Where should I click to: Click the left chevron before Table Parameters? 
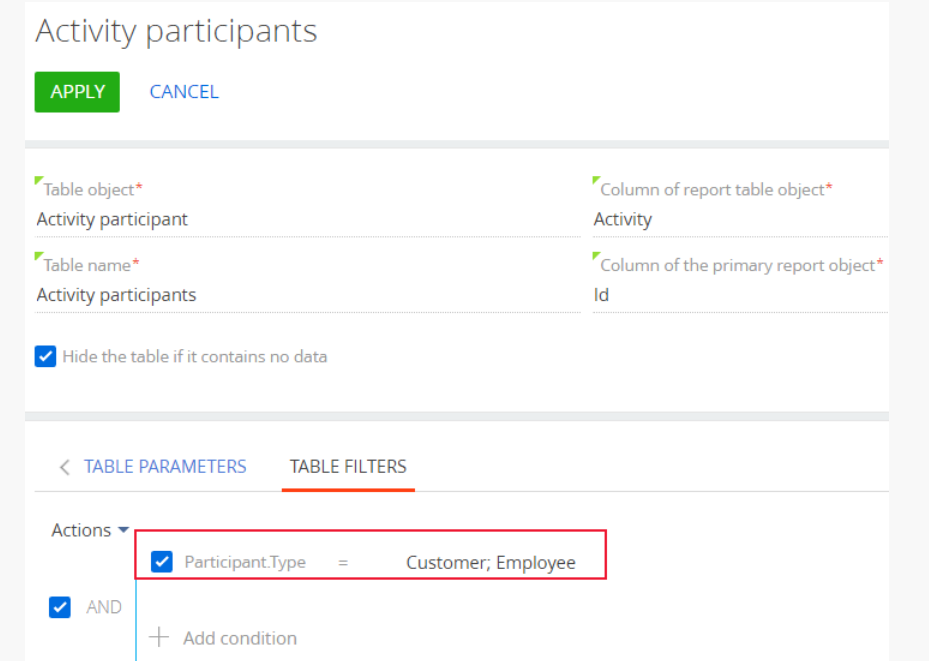click(65, 467)
